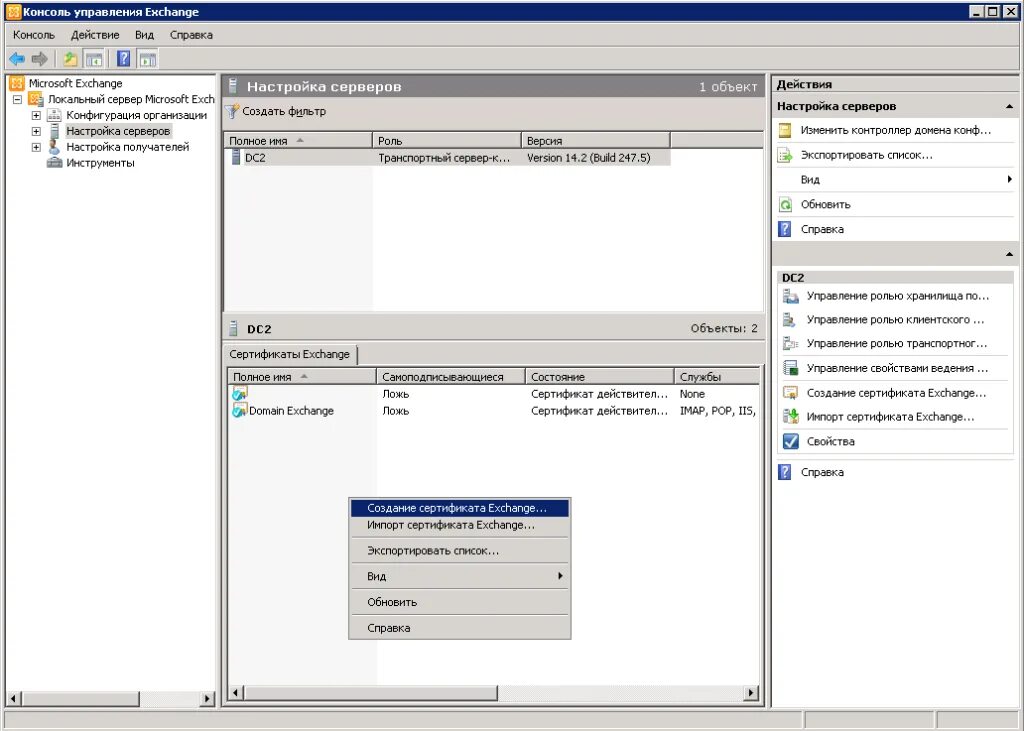Click Создание сертификата Exchange icon in actions
Screen dimensions: 1024x731
click(x=791, y=393)
